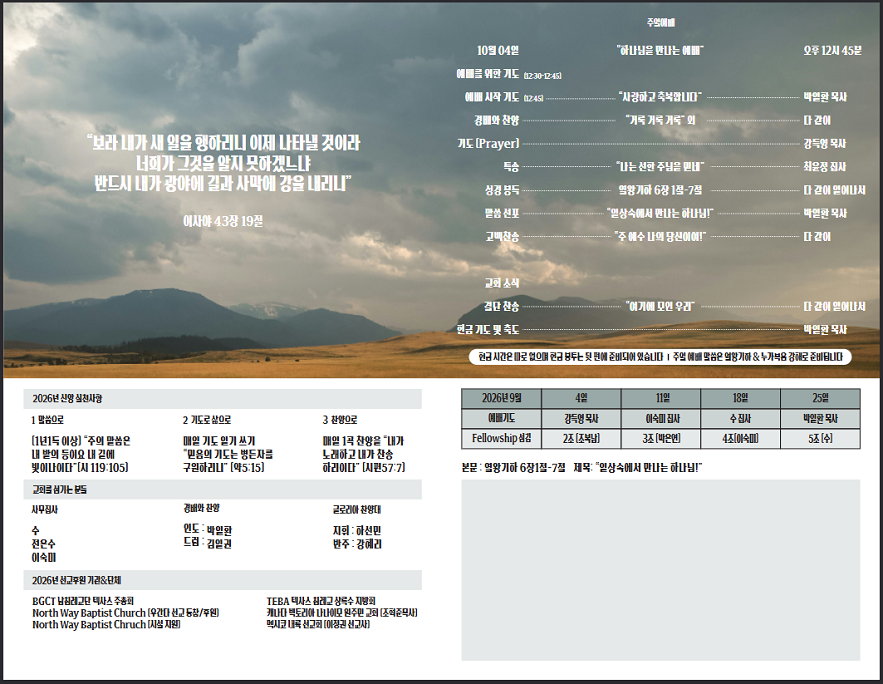This screenshot has height=684, width=883.
Task: Click "다 같이" in the 고백찬송 row
Action: (817, 237)
